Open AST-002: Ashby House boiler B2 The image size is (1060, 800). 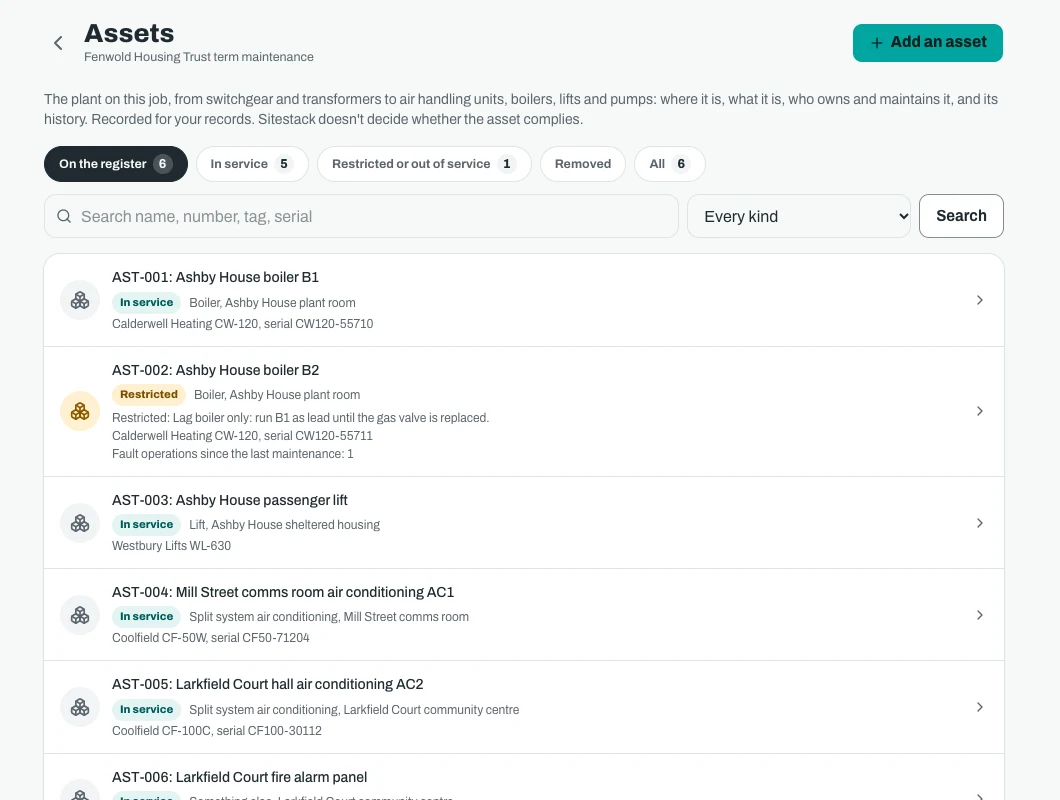pyautogui.click(x=524, y=411)
